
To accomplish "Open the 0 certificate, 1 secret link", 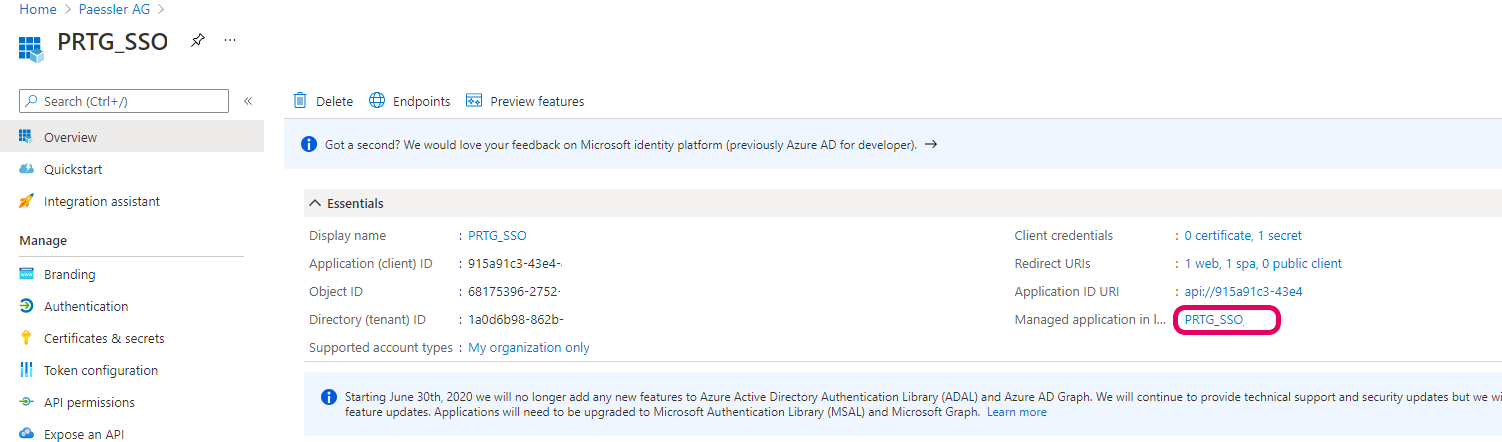I will 1243,235.
